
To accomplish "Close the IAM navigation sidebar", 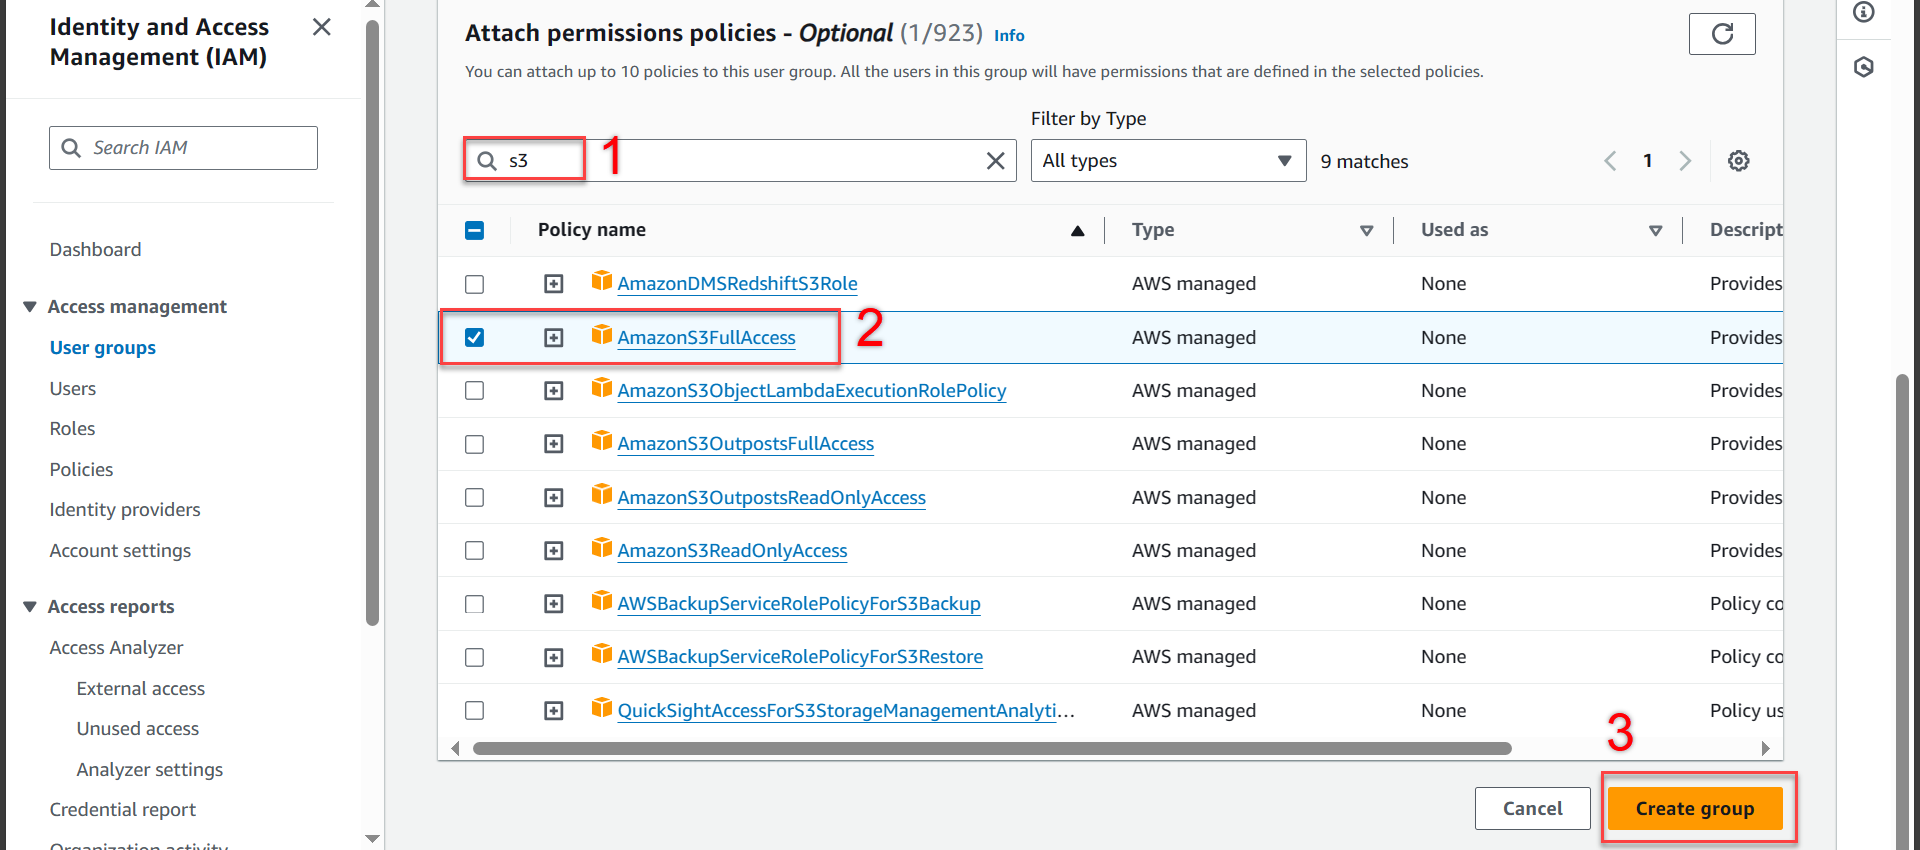I will (x=321, y=27).
